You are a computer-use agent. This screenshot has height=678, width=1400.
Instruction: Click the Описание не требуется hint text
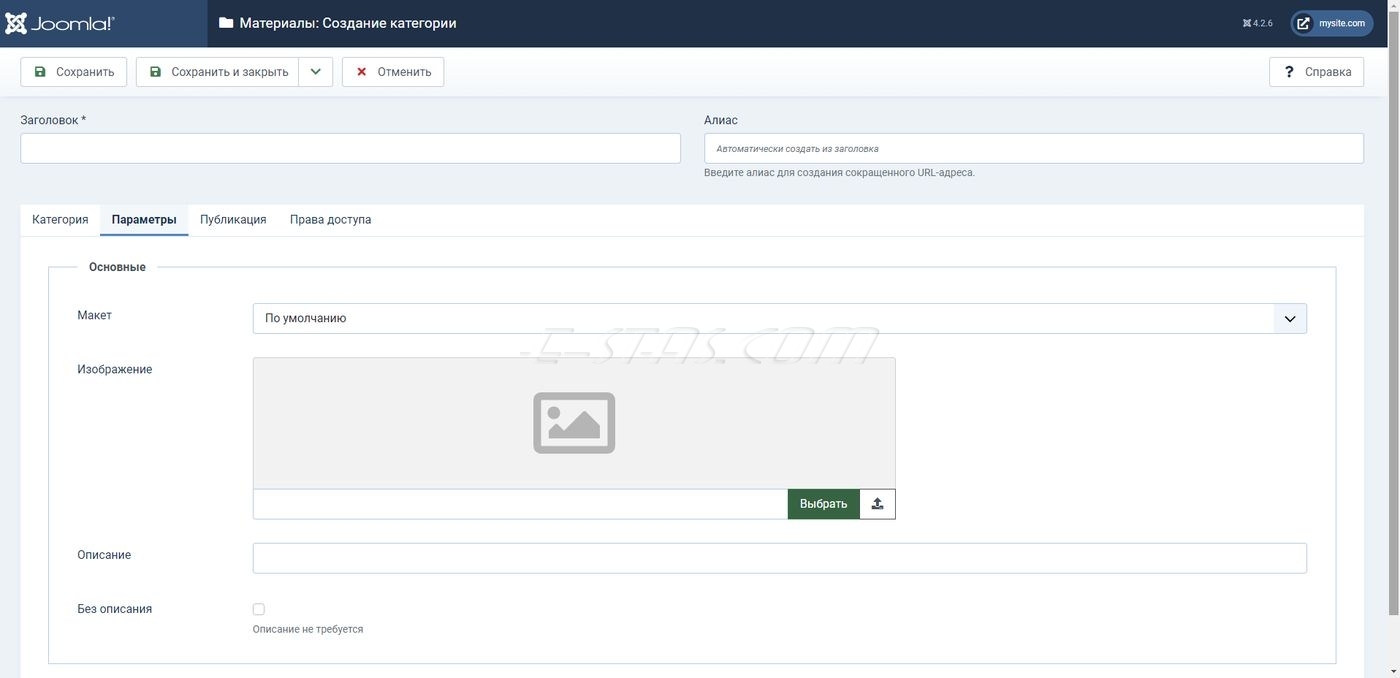308,629
